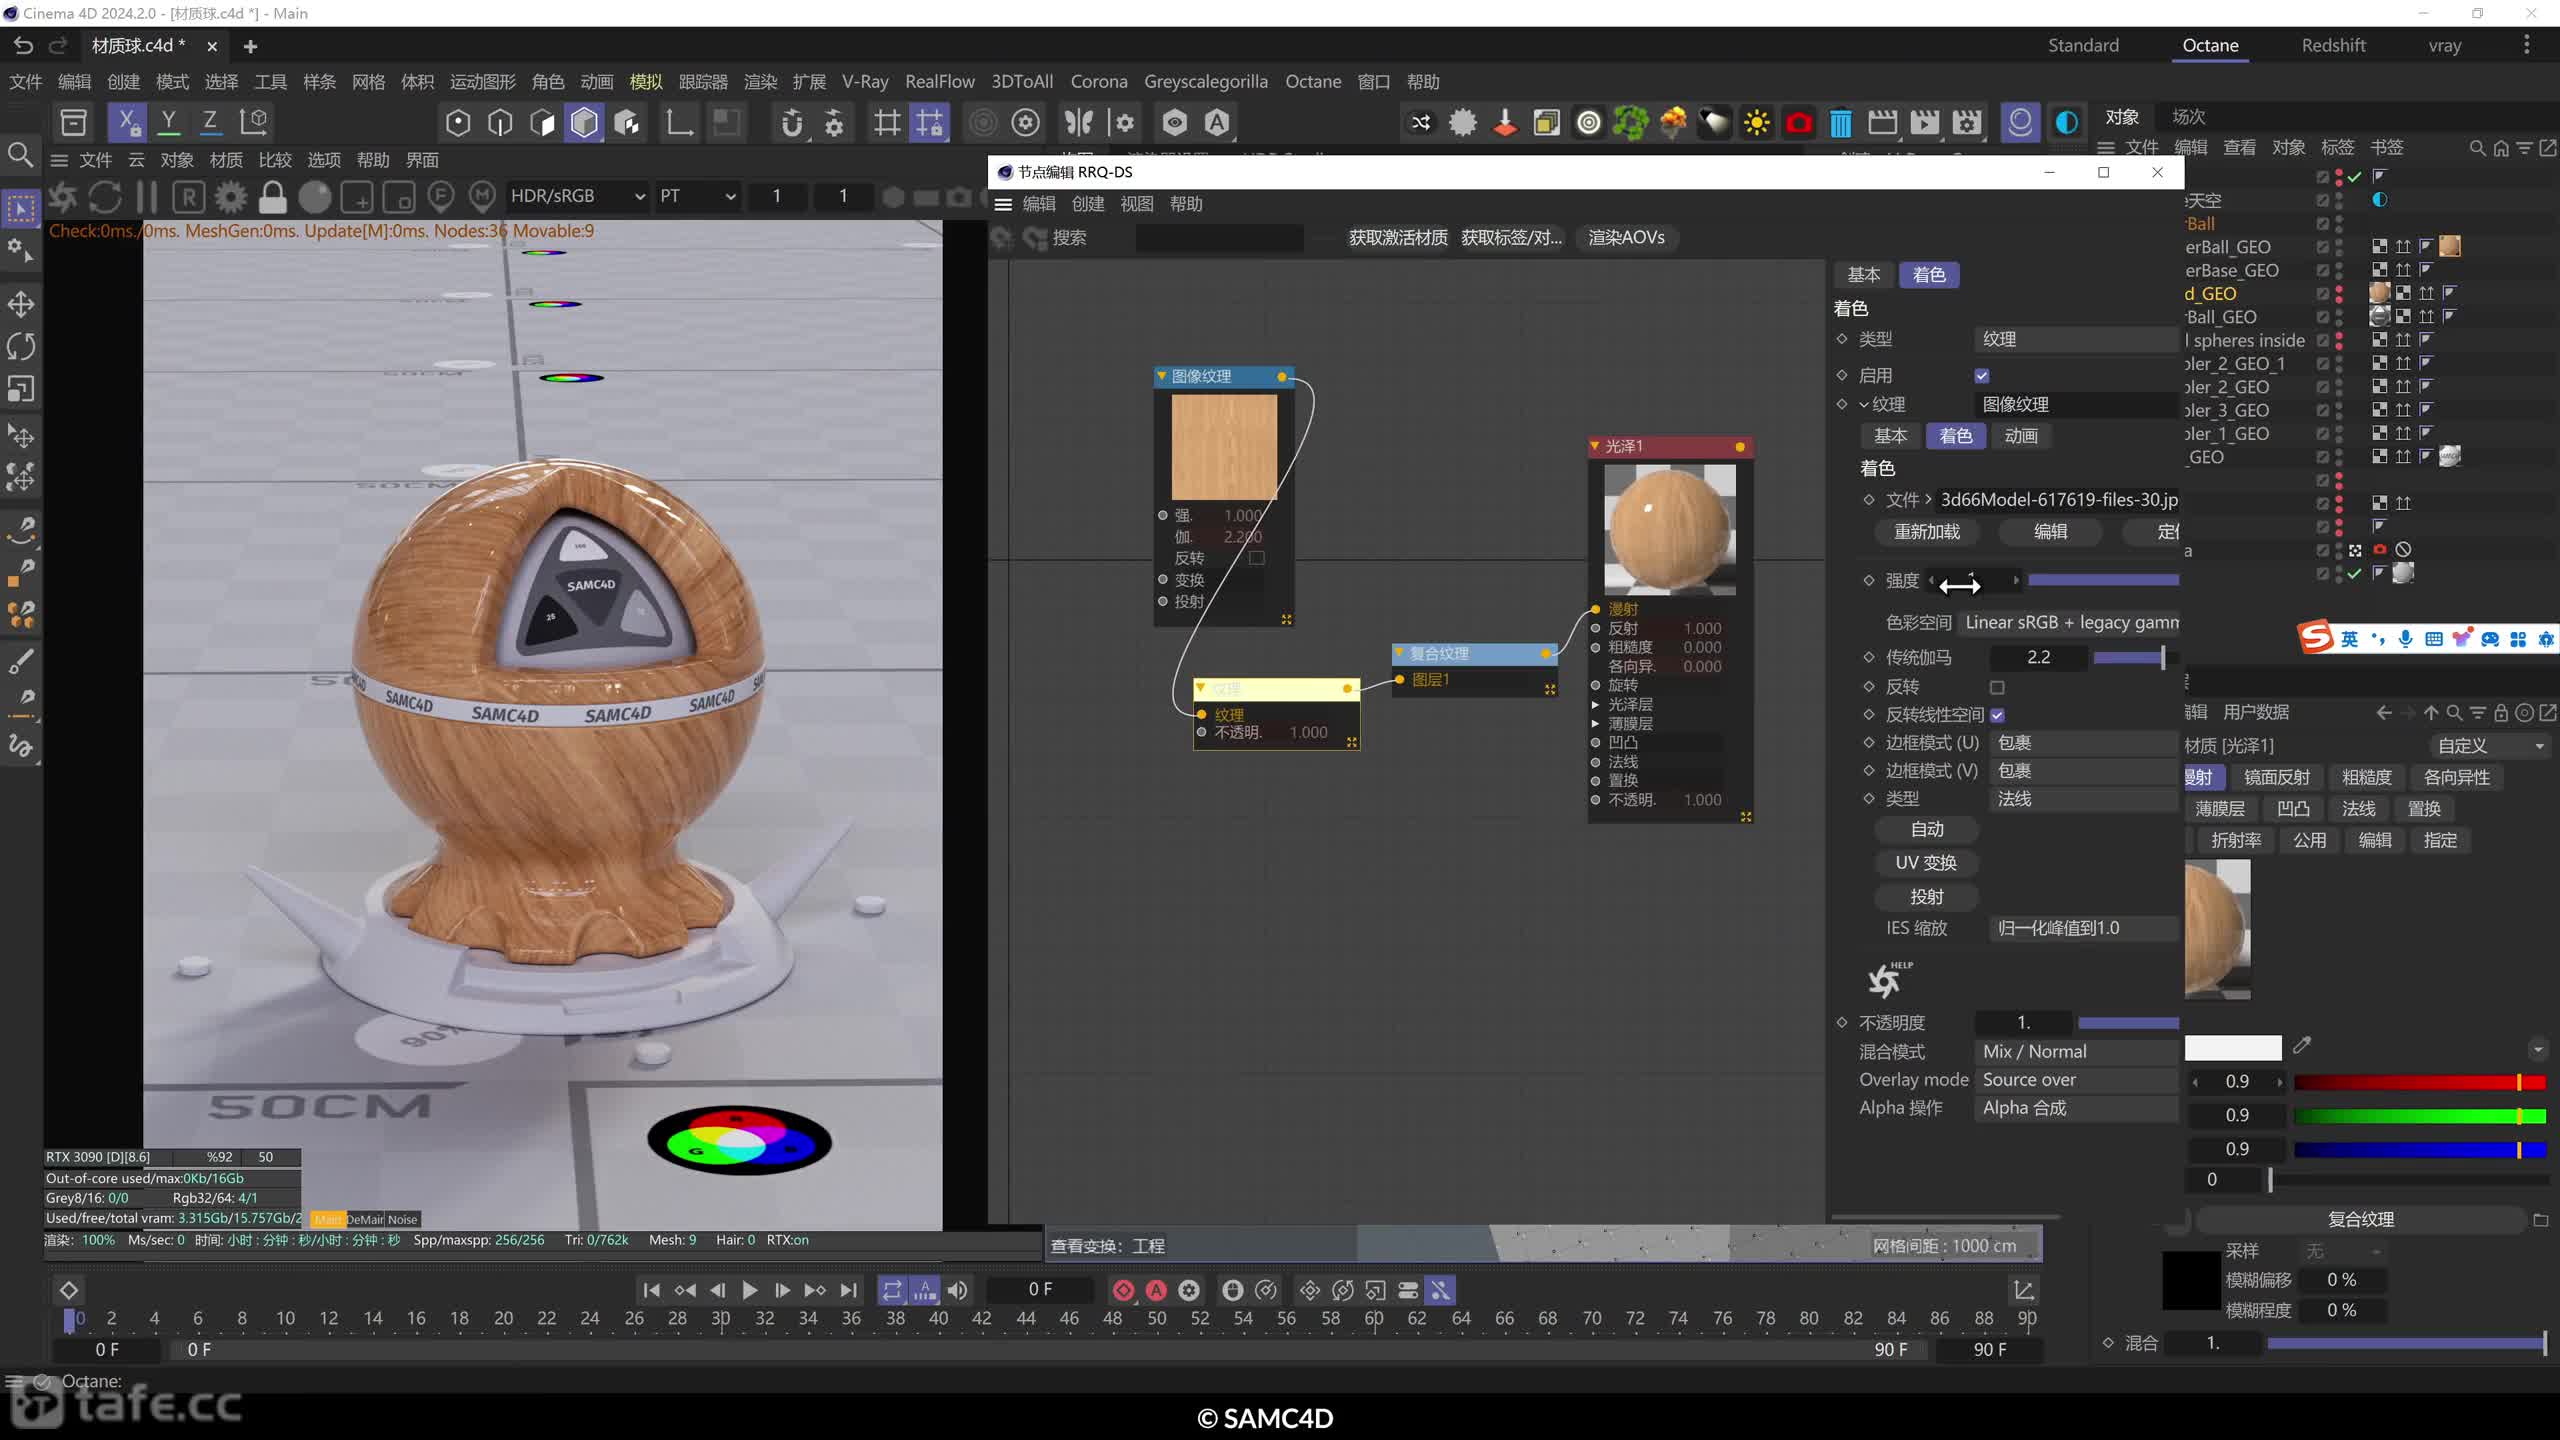2560x1440 pixels.
Task: Click the 获取激活材质 button
Action: (1398, 238)
